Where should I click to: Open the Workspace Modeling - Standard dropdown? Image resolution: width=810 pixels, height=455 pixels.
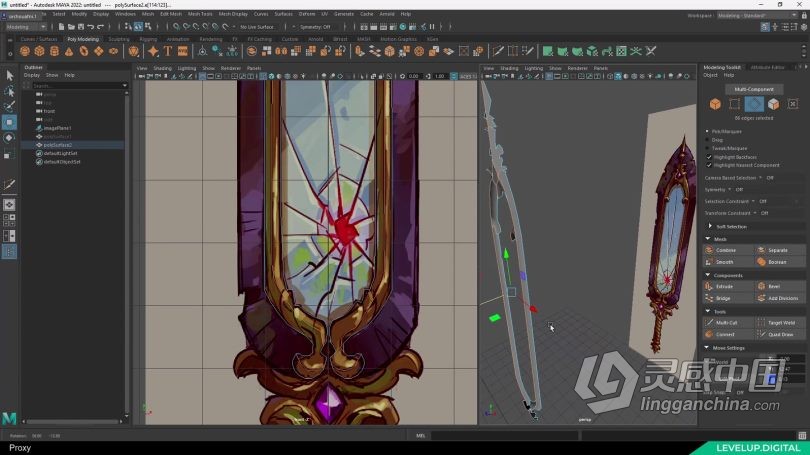click(x=757, y=15)
